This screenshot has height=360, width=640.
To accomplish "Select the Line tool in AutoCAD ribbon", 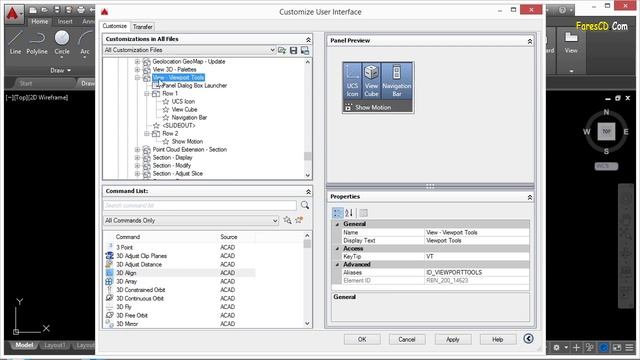I will click(15, 42).
